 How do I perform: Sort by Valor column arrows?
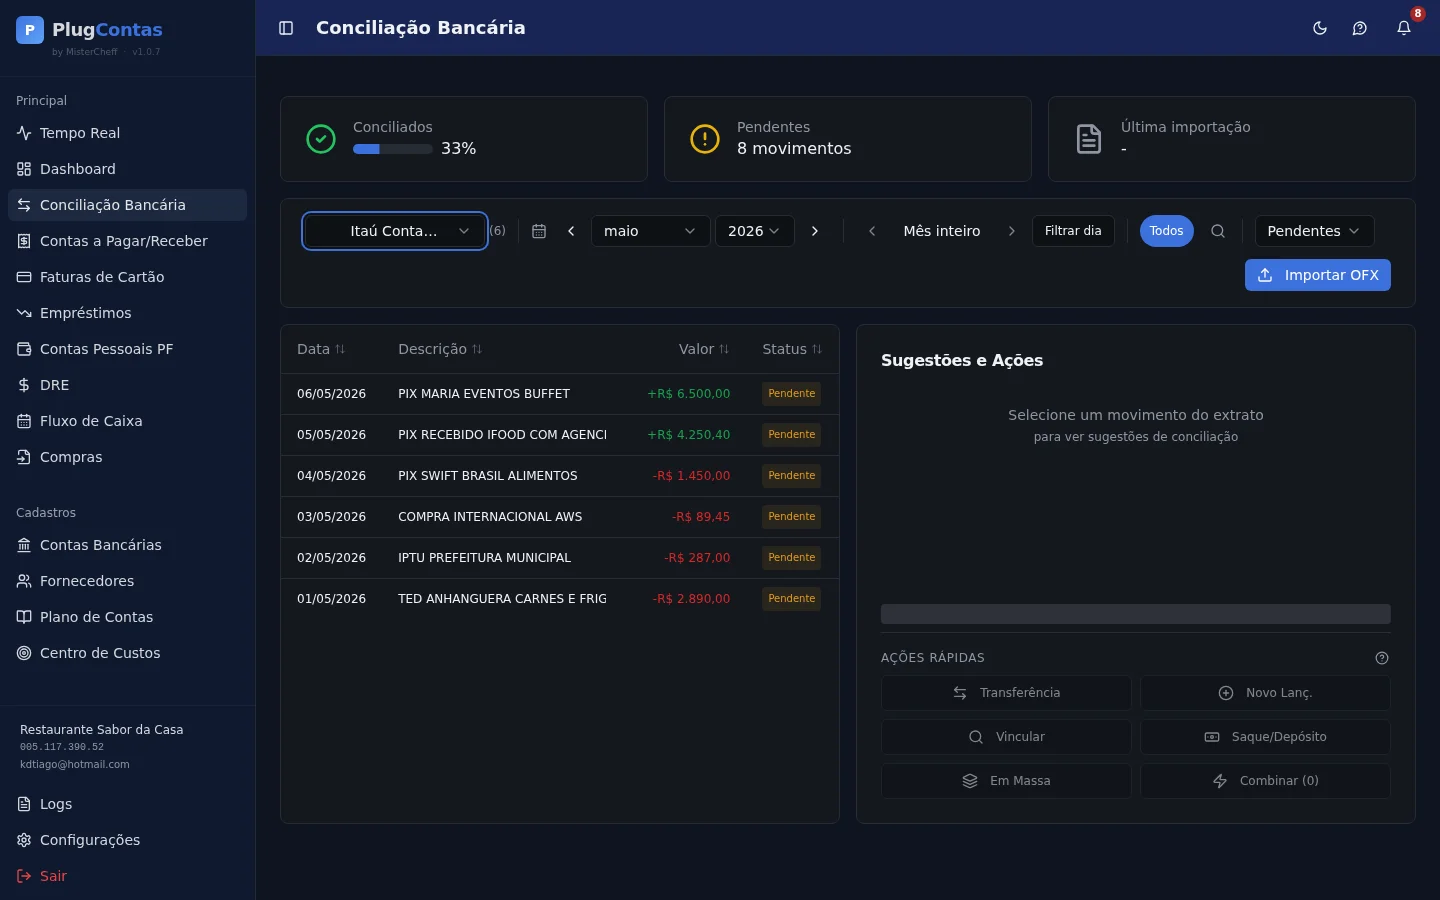pyautogui.click(x=724, y=349)
